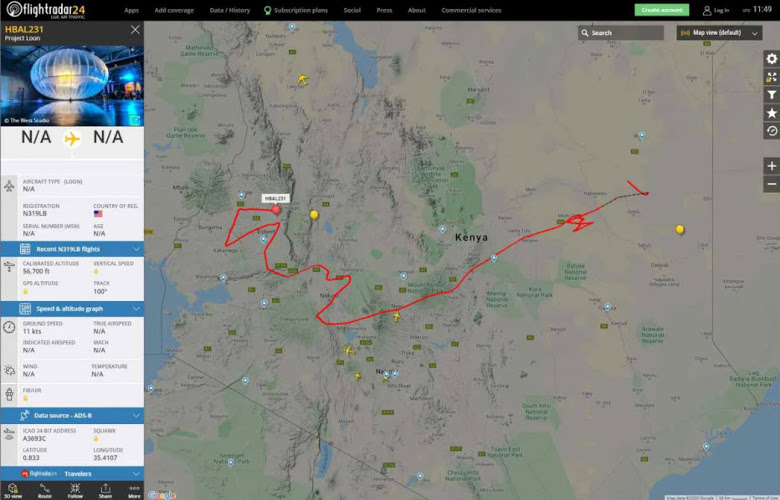Click the Create account button
780x500 pixels.
(x=662, y=10)
